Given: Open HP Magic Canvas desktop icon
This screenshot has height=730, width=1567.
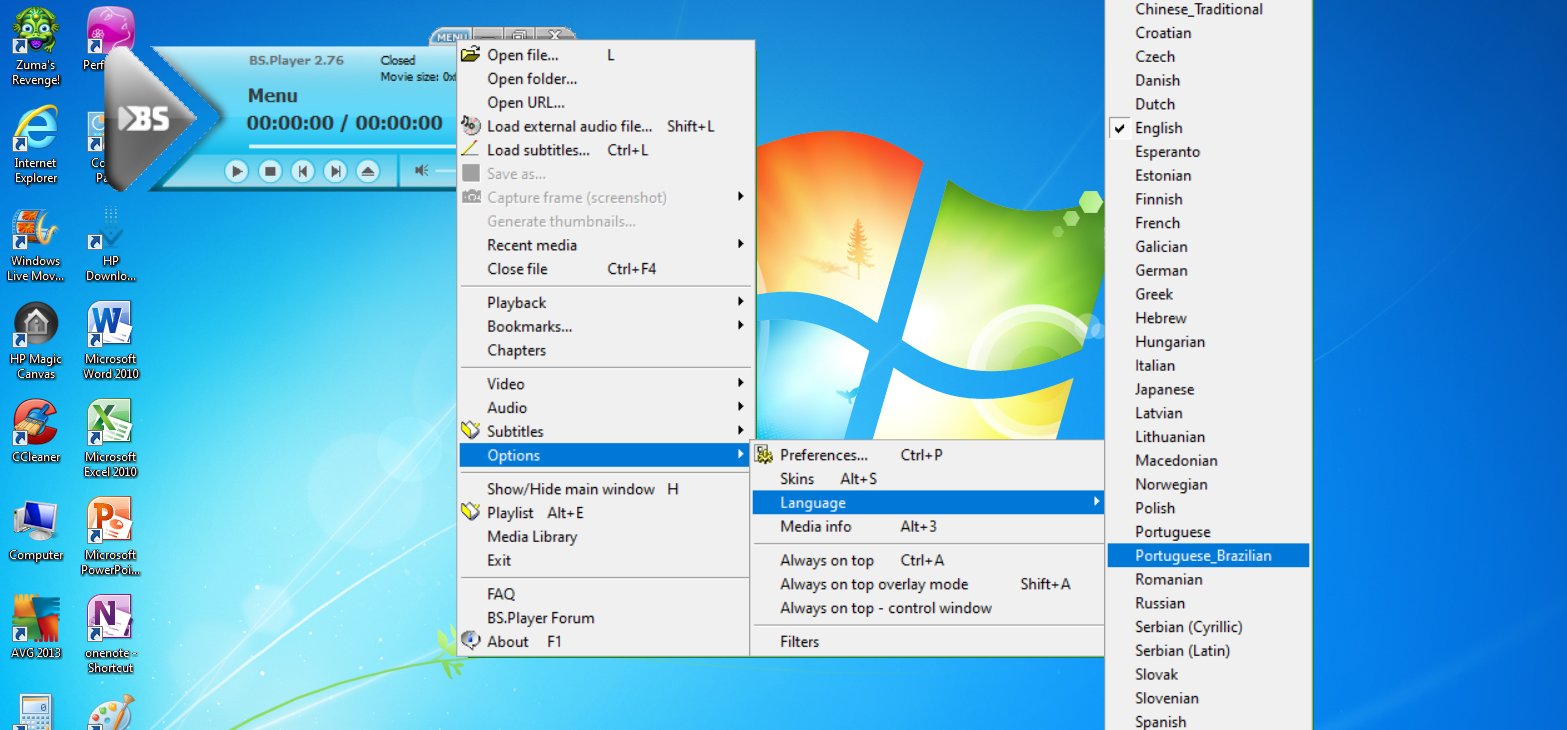Looking at the screenshot, I should (x=35, y=341).
